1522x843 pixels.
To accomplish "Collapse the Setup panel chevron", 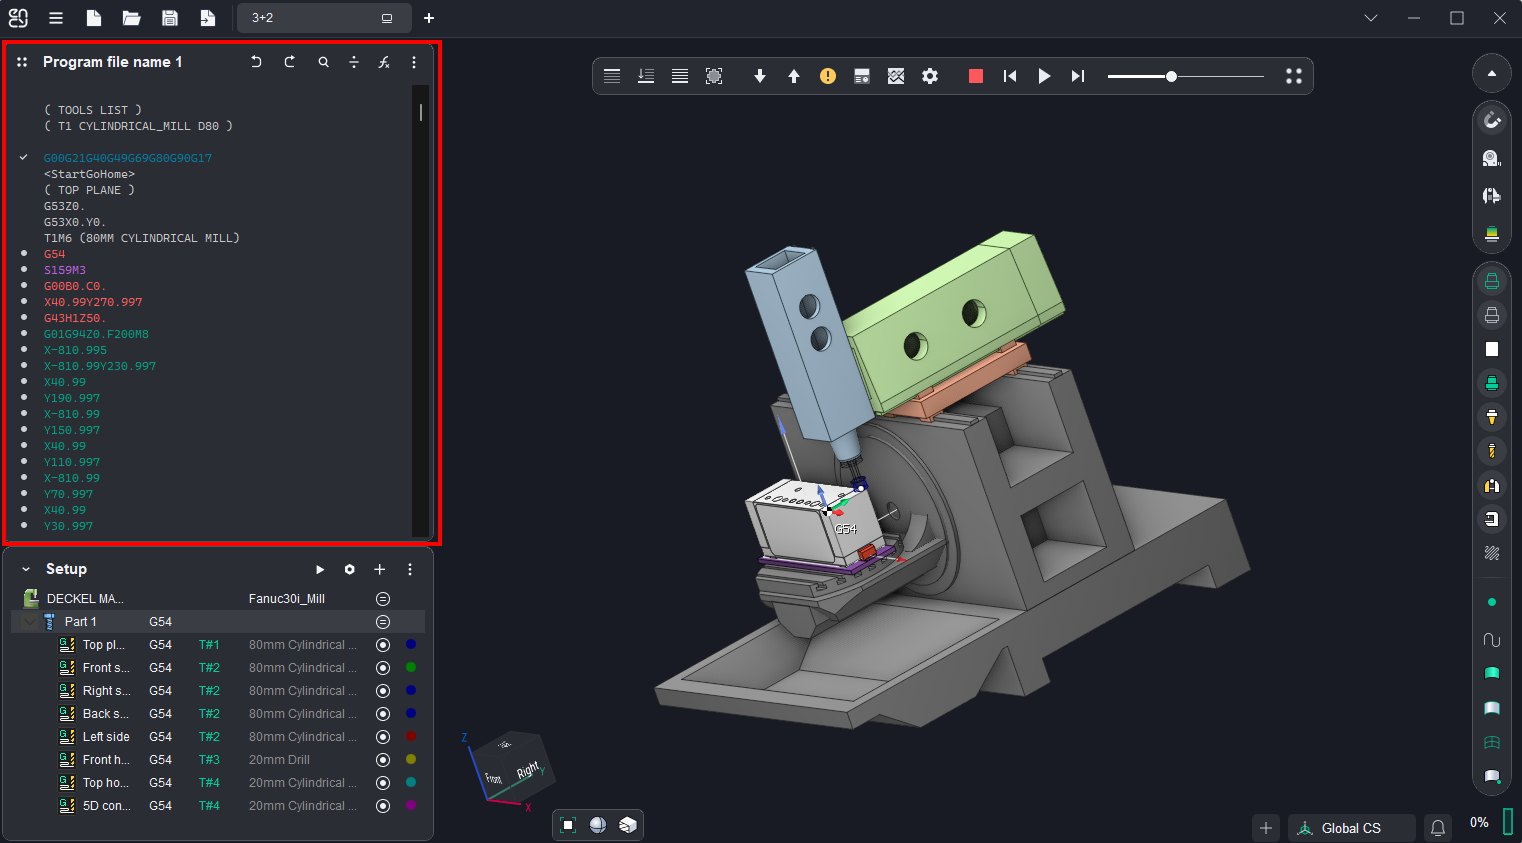I will (26, 569).
